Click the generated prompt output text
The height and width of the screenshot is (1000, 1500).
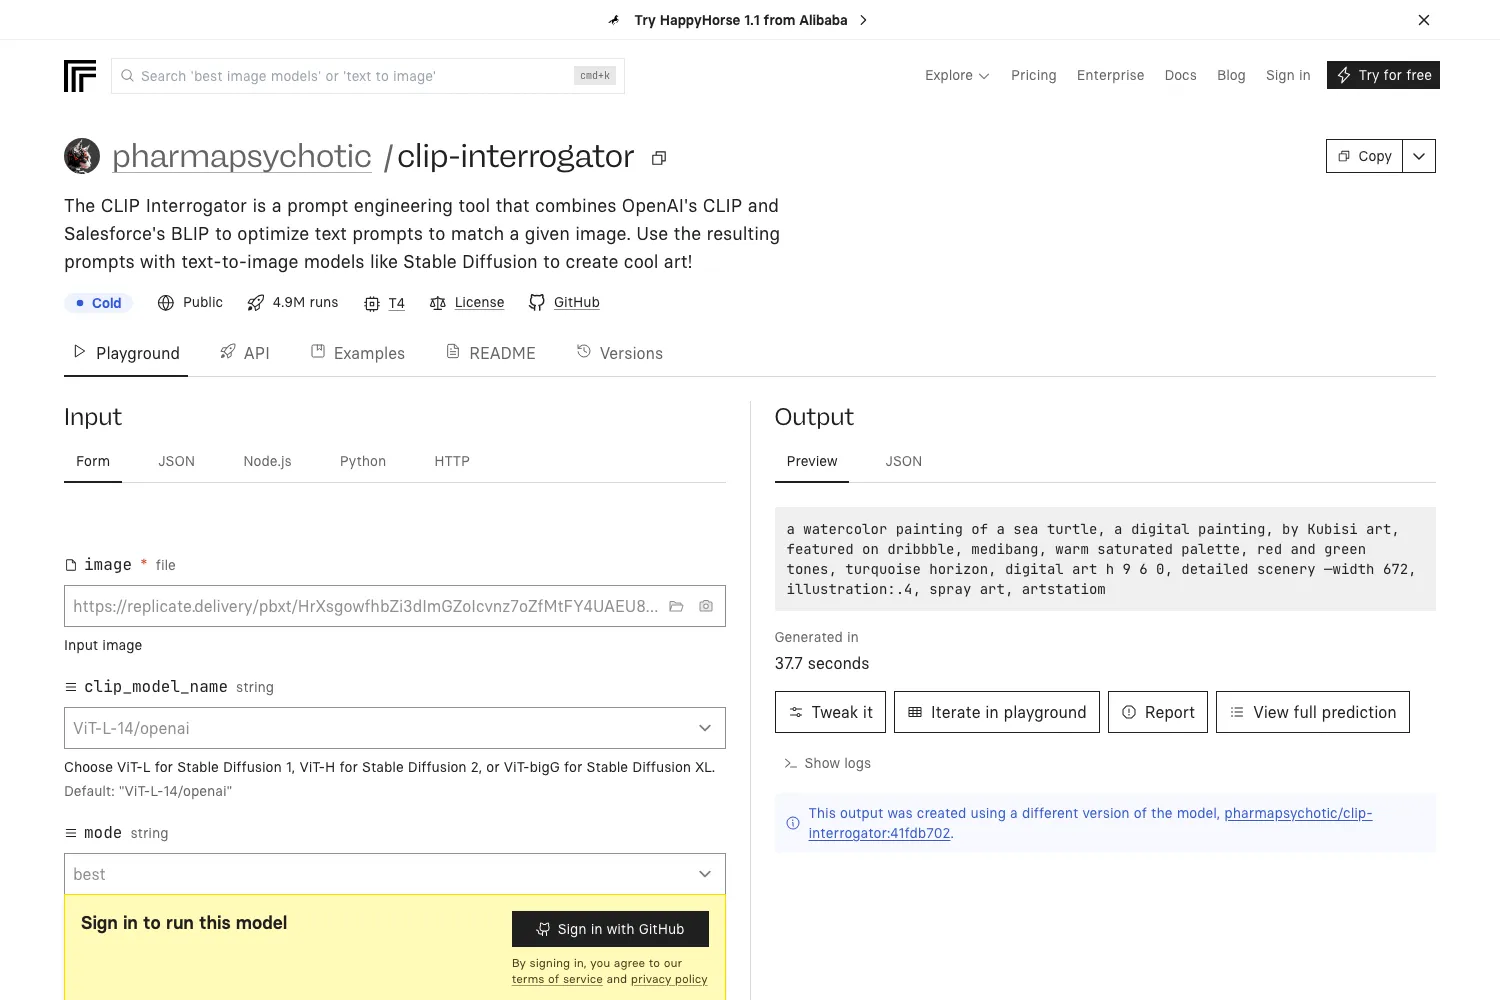[1105, 559]
